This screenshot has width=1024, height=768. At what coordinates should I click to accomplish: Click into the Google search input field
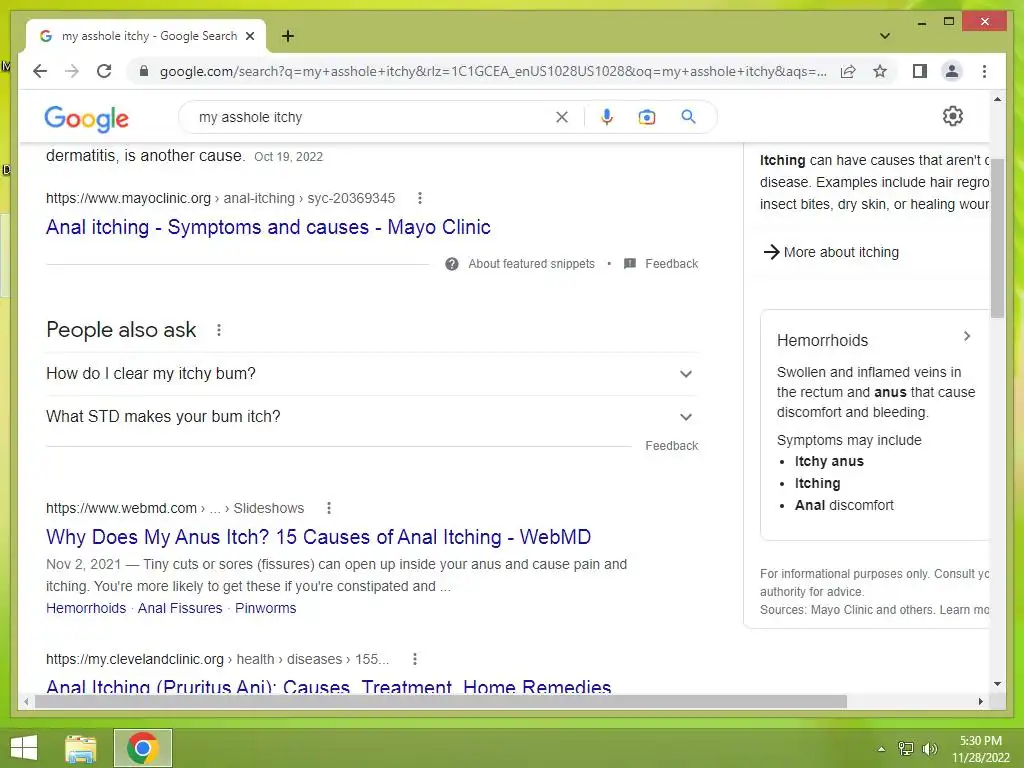(372, 117)
